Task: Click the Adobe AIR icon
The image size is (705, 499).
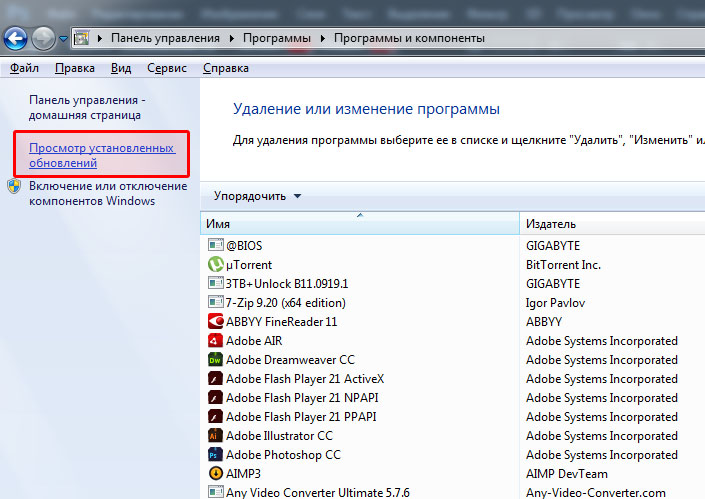Action: pyautogui.click(x=216, y=340)
